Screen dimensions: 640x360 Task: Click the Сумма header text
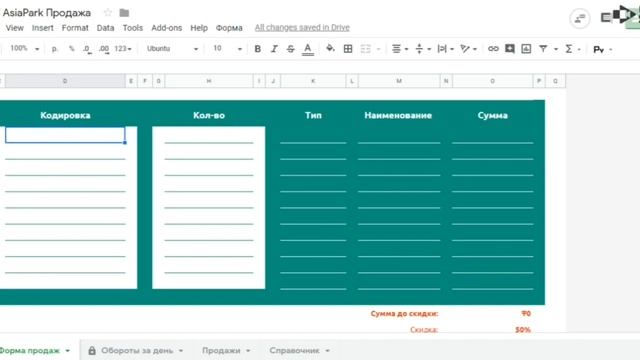pos(493,116)
